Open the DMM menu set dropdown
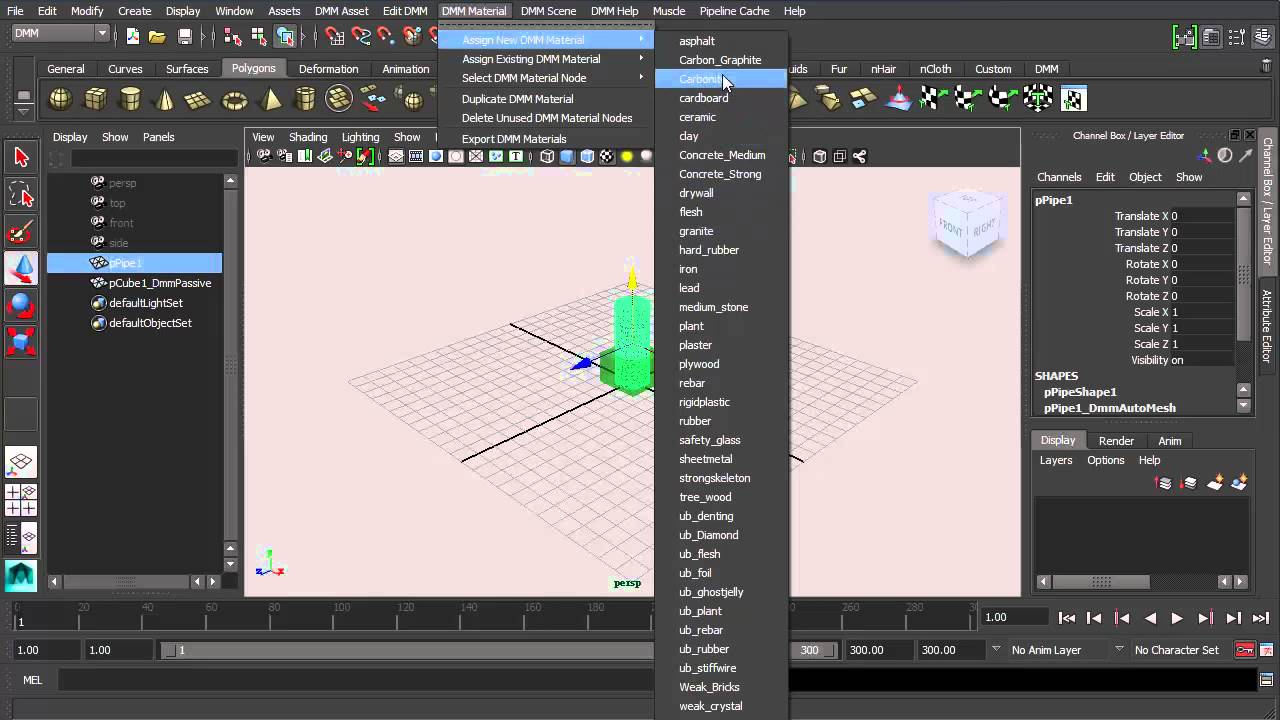 click(61, 33)
